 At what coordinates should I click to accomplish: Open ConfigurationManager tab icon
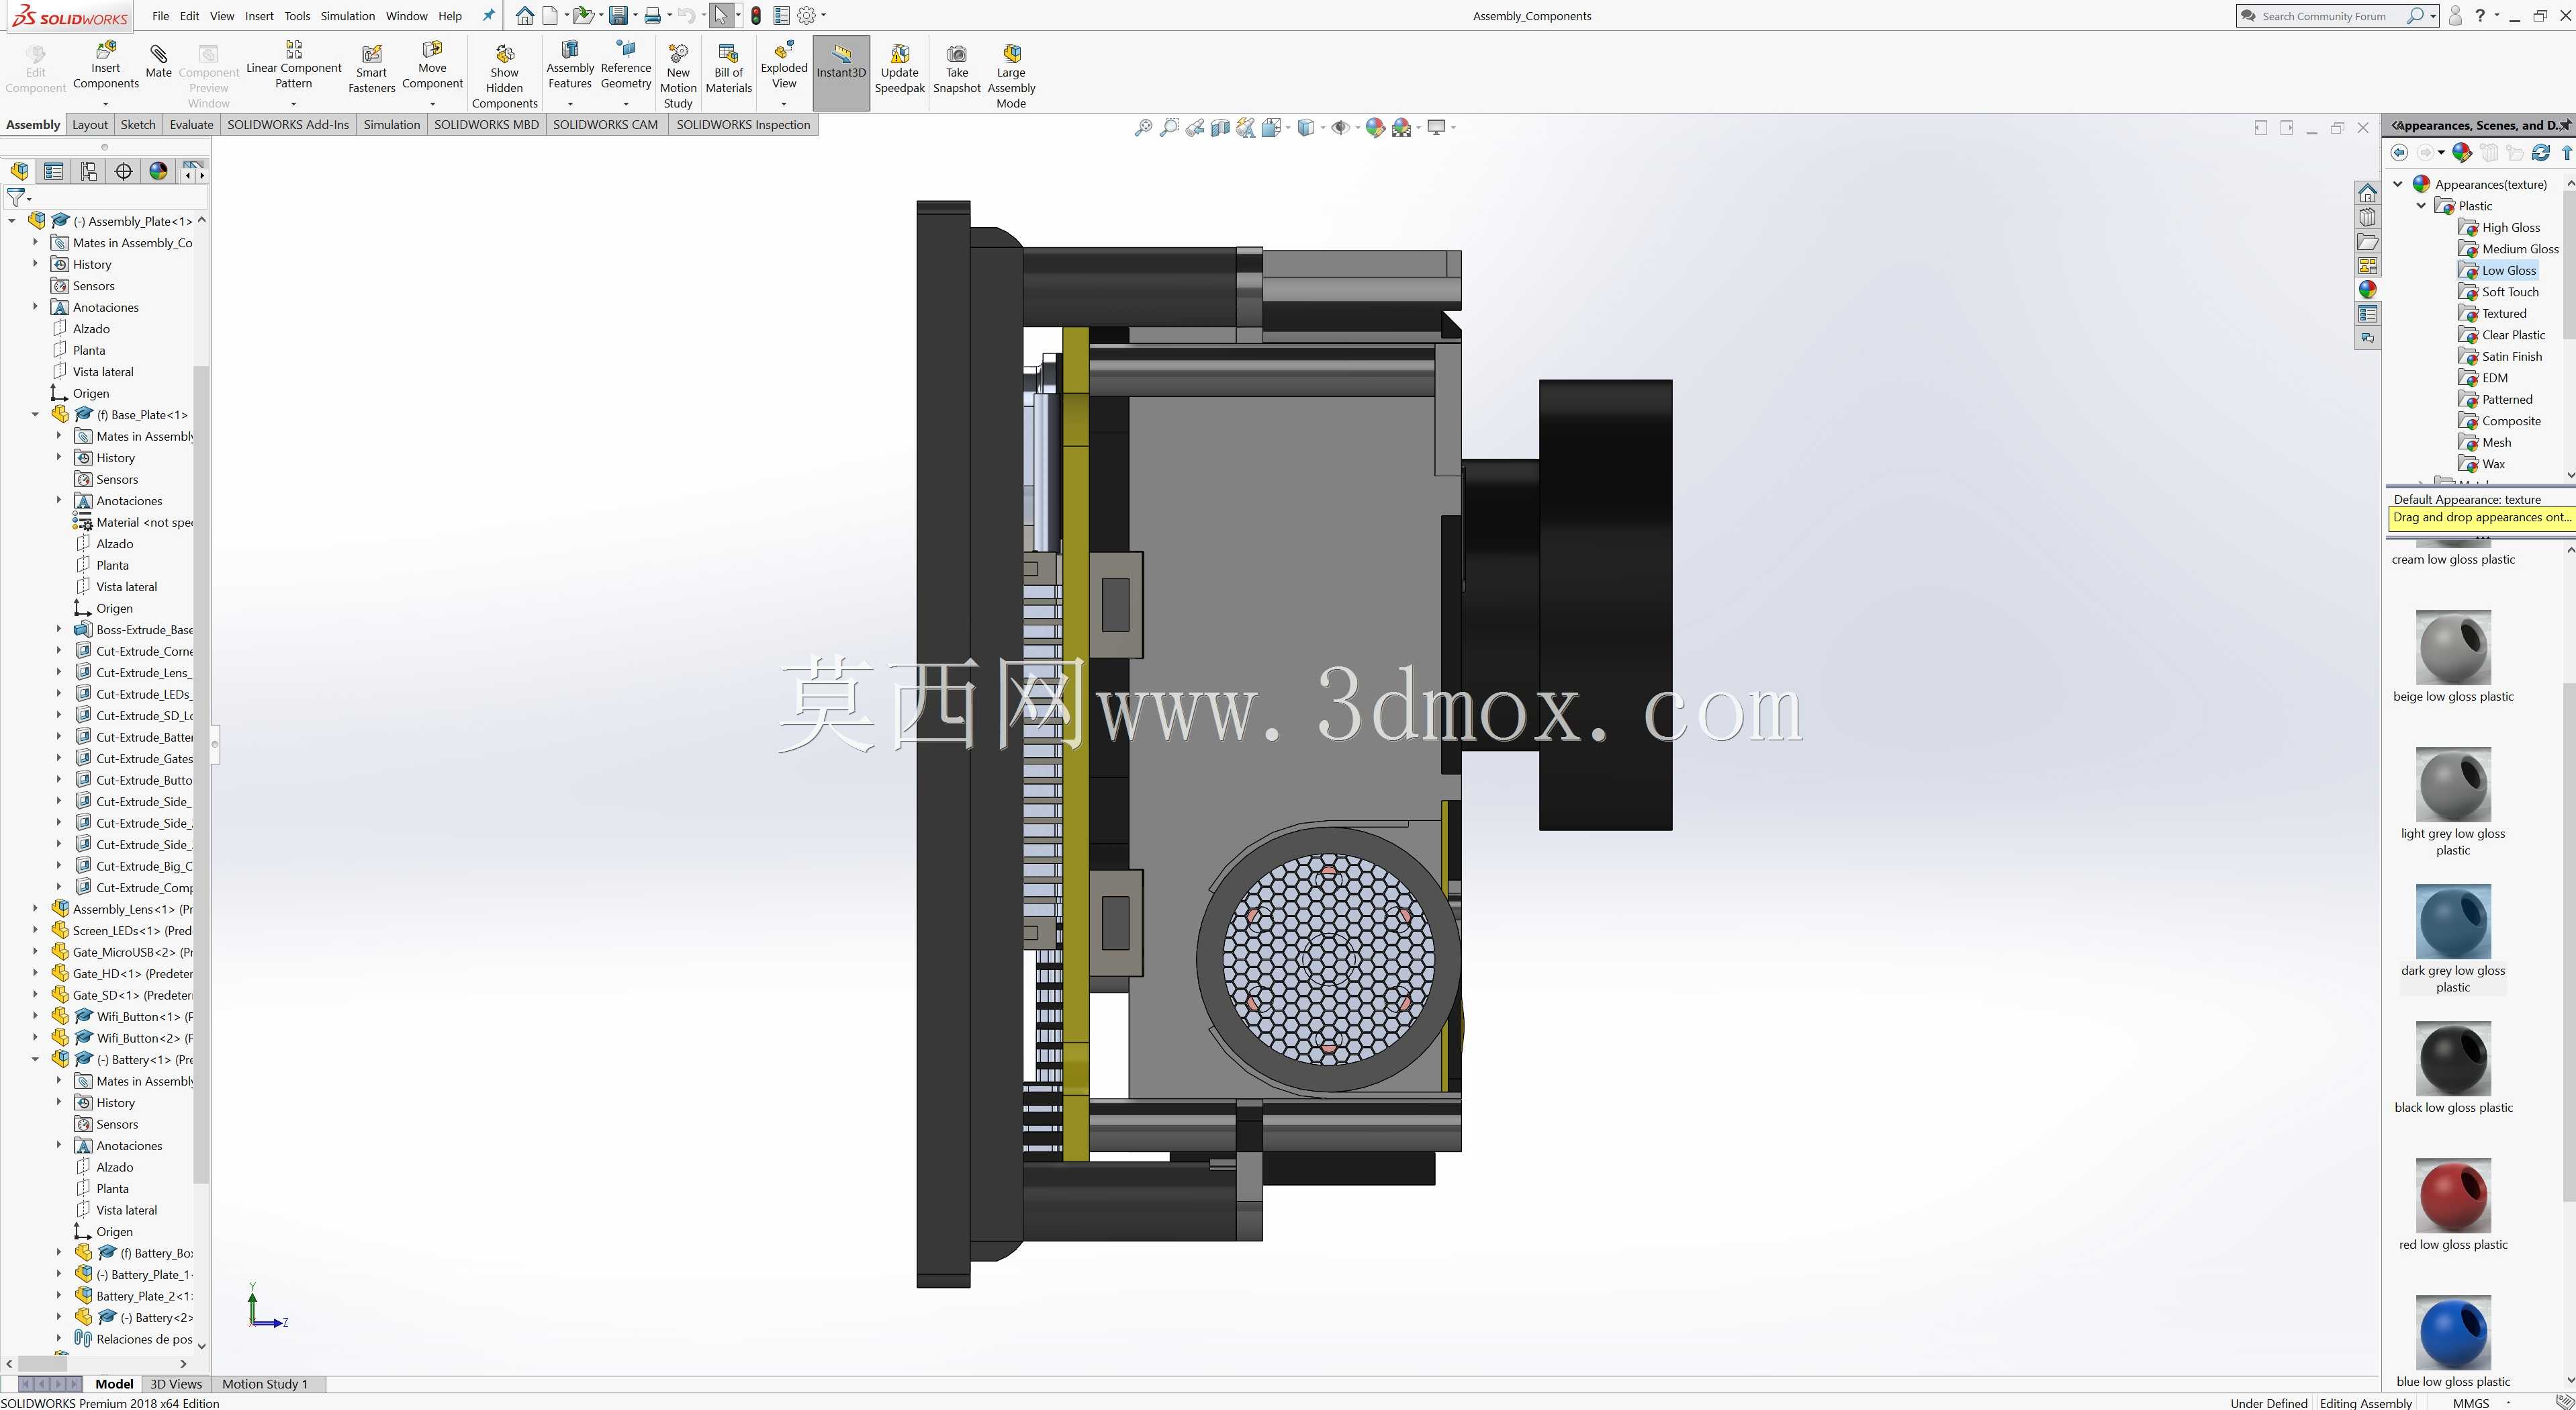coord(89,171)
